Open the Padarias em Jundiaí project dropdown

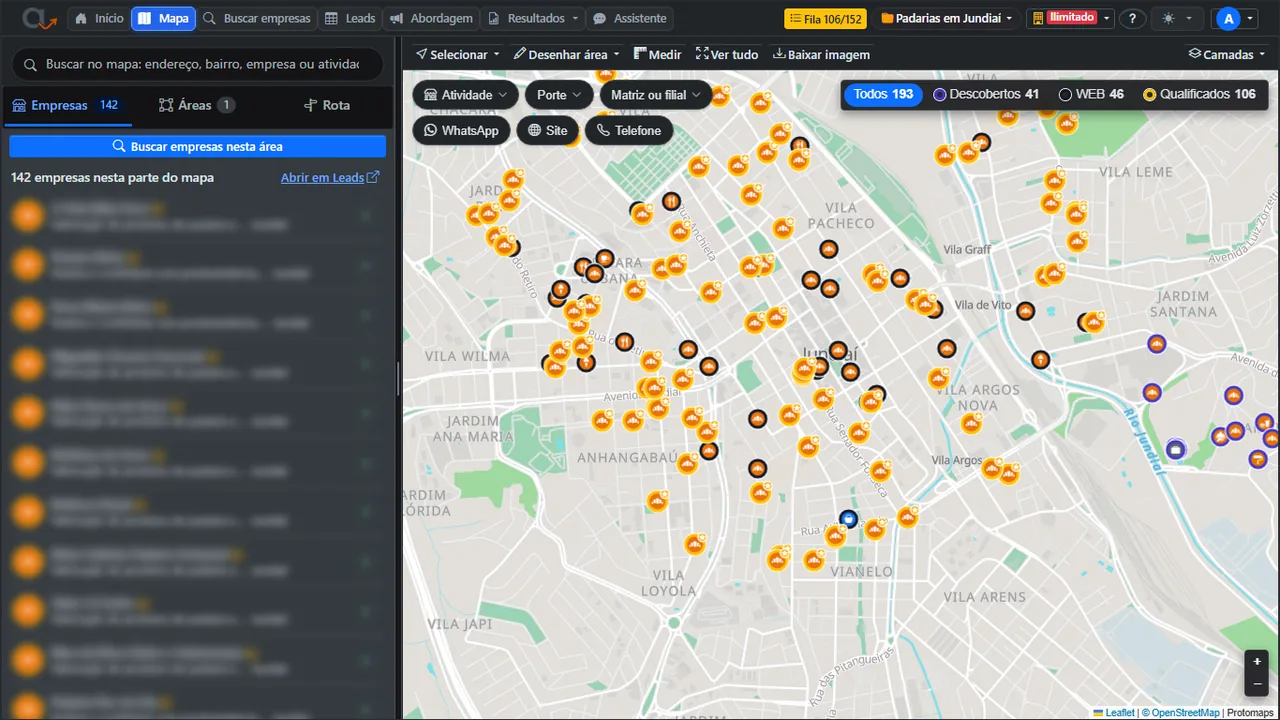tap(946, 18)
